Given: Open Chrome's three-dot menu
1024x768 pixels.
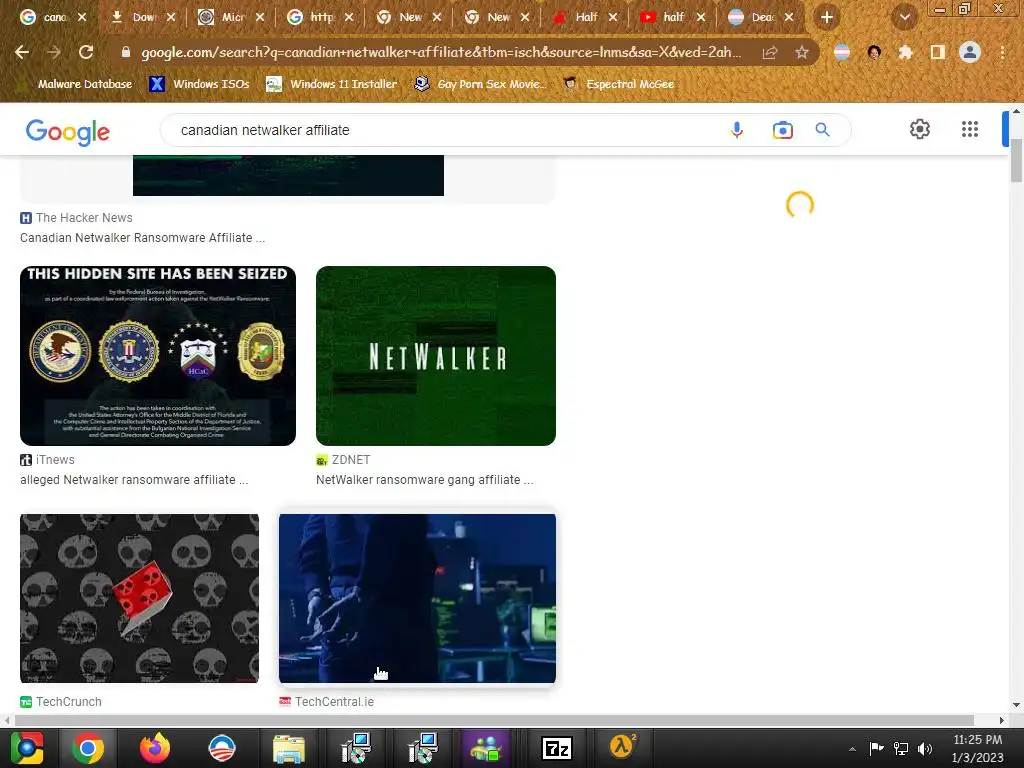Looking at the screenshot, I should (1002, 52).
